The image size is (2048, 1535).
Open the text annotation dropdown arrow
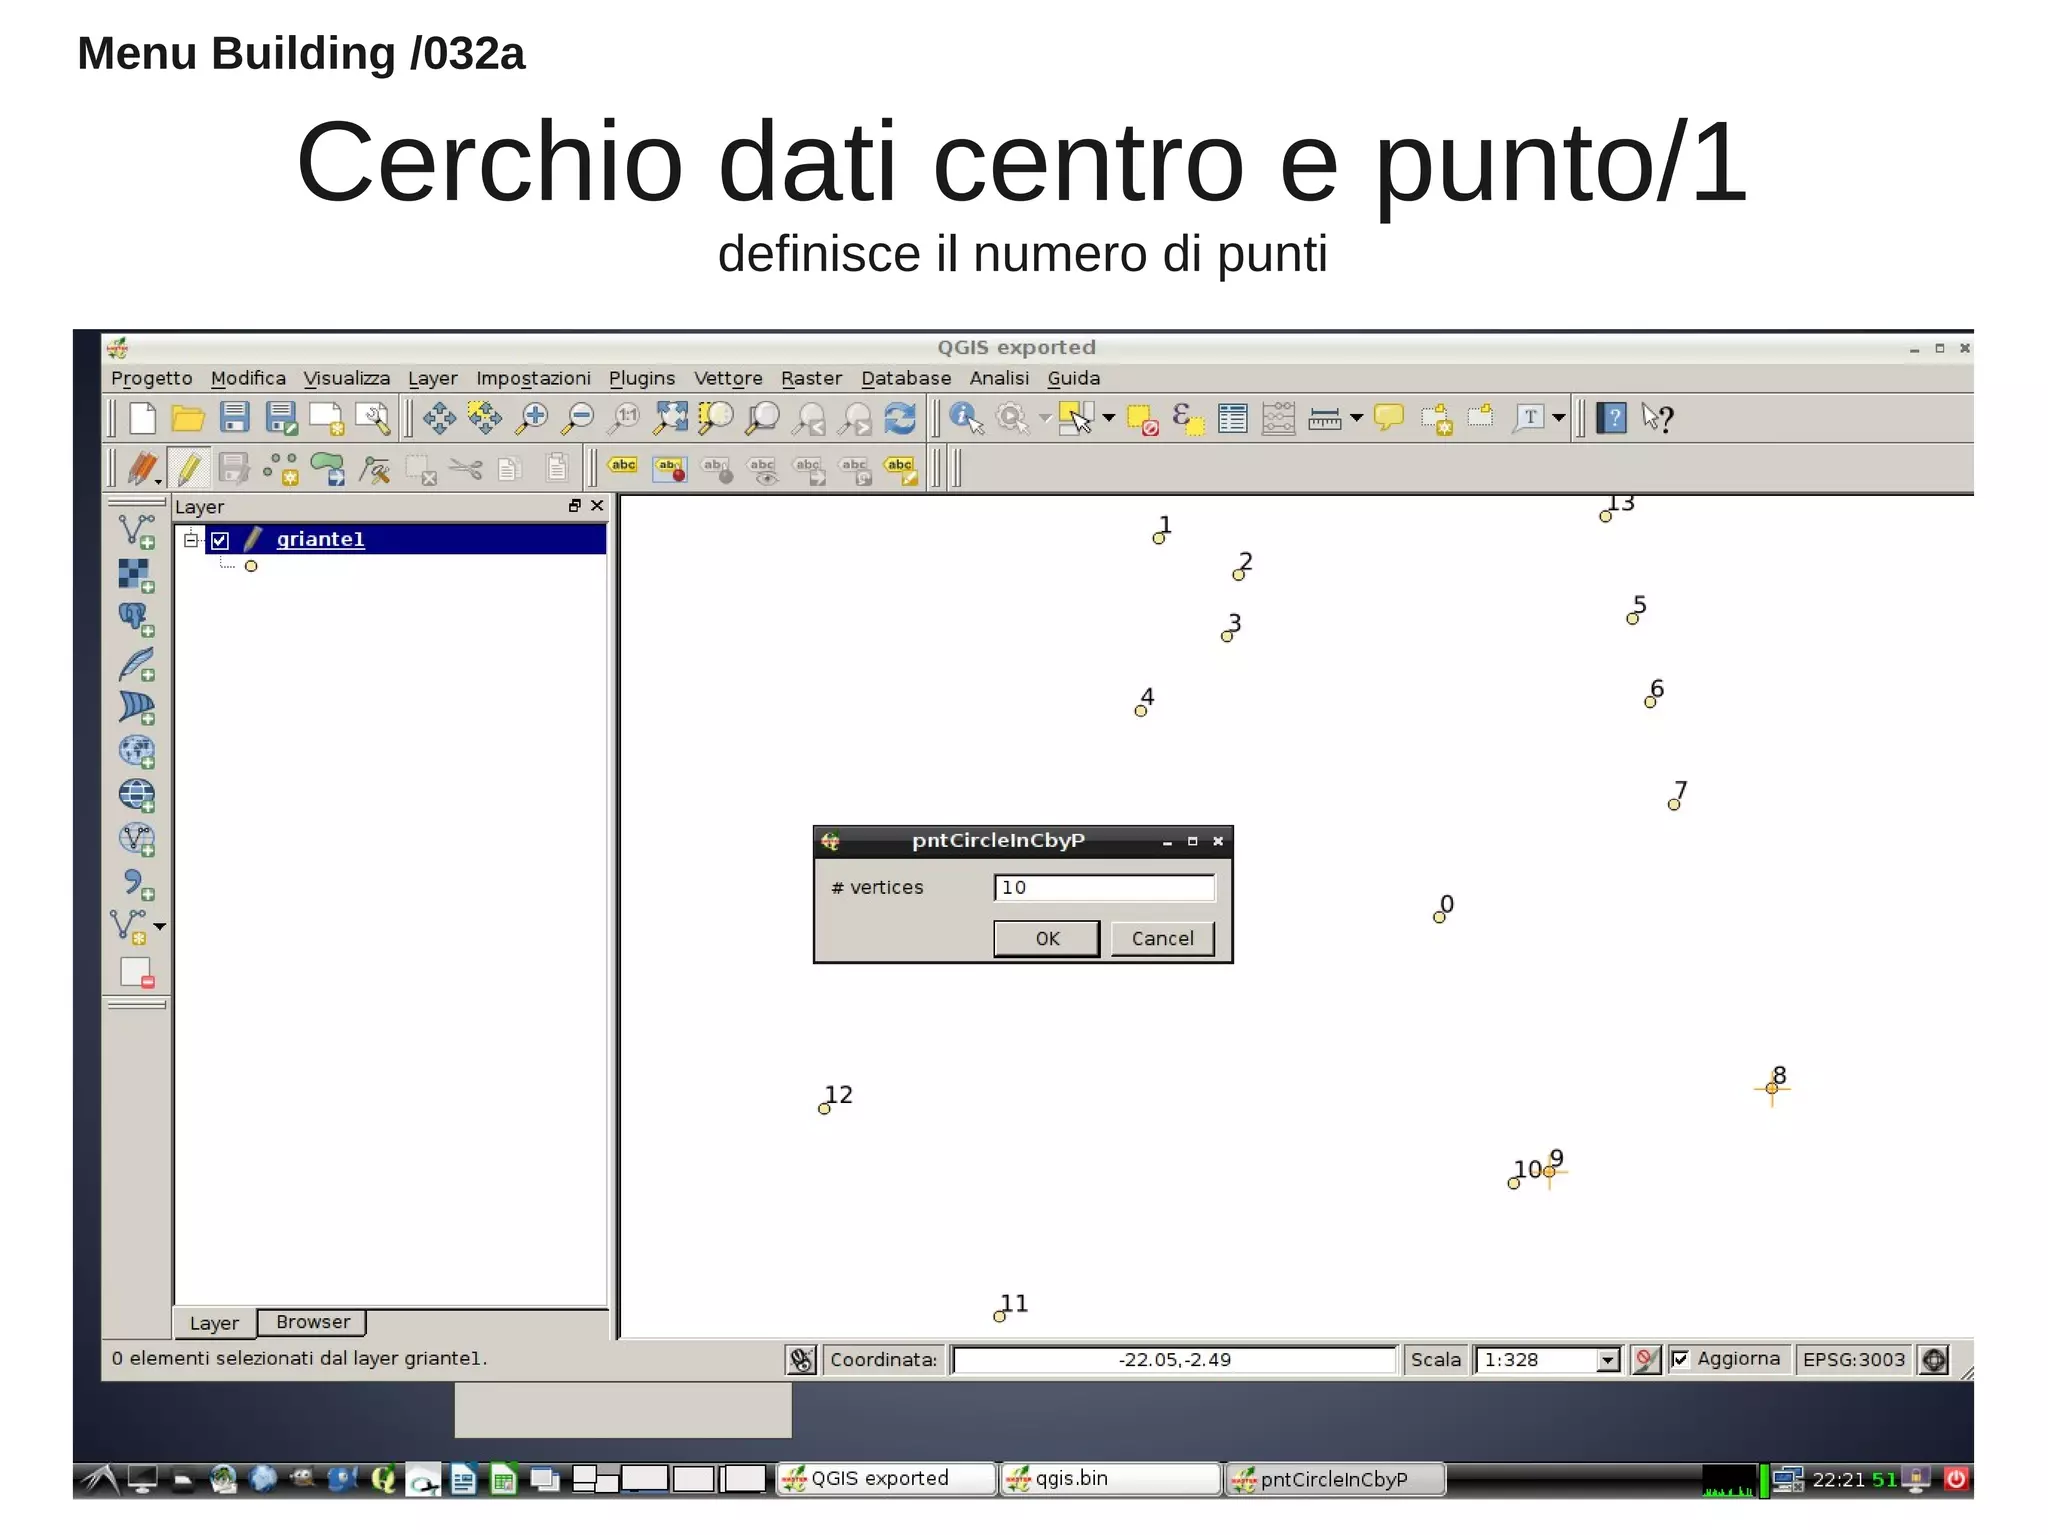point(1558,418)
